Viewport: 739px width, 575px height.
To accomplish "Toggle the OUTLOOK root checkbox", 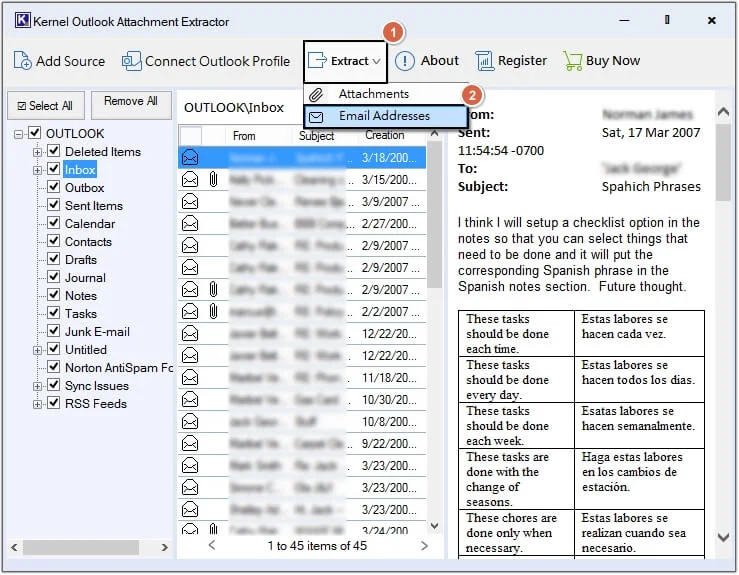I will (34, 133).
